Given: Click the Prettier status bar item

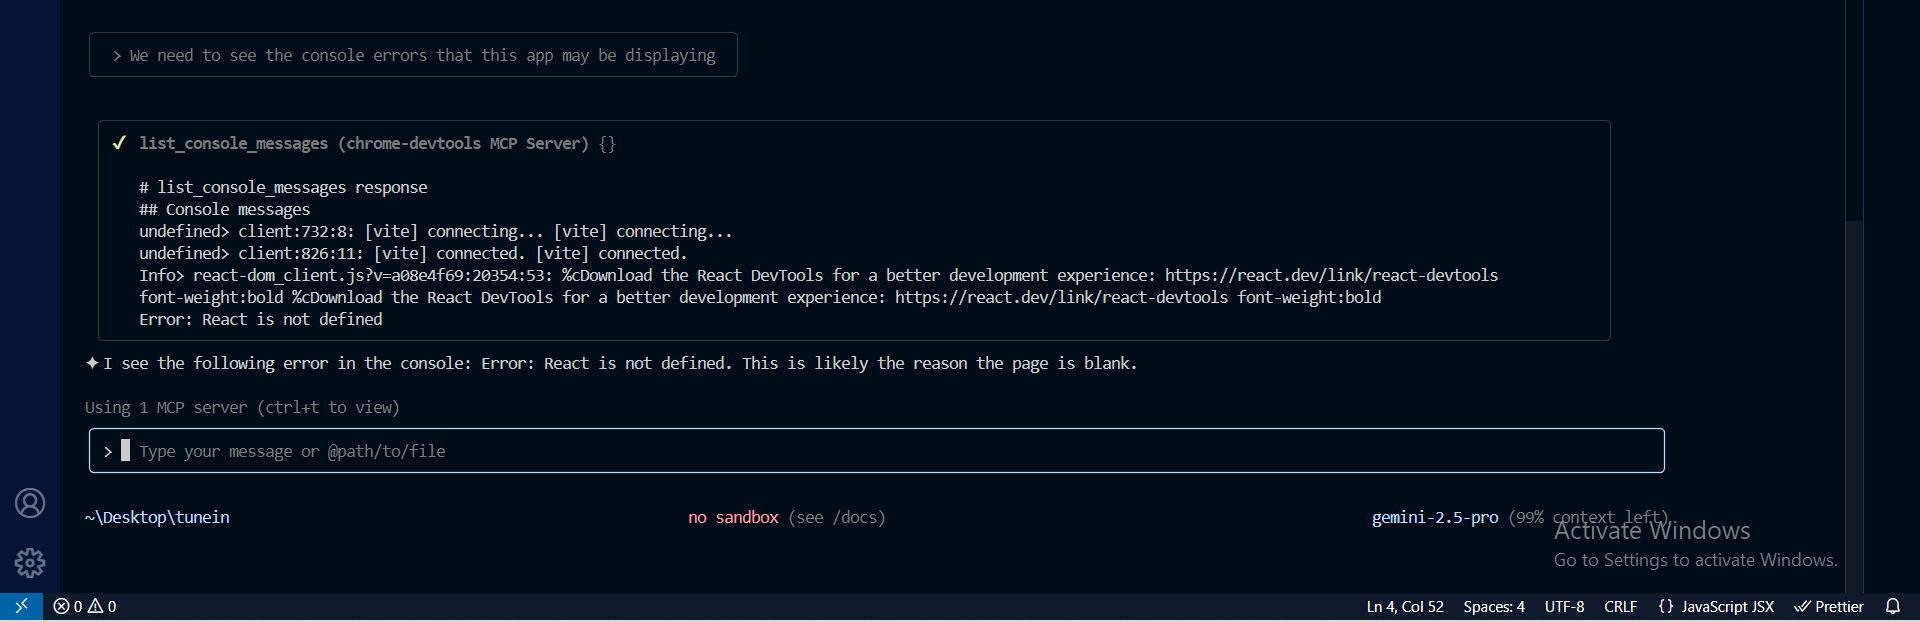Looking at the screenshot, I should [1828, 607].
